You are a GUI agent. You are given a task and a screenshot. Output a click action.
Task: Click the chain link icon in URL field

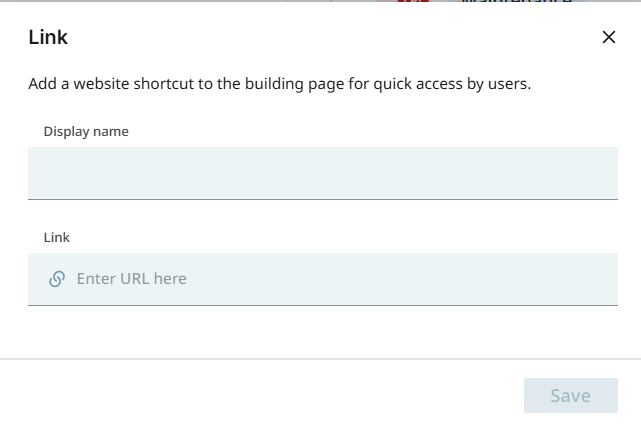point(57,279)
